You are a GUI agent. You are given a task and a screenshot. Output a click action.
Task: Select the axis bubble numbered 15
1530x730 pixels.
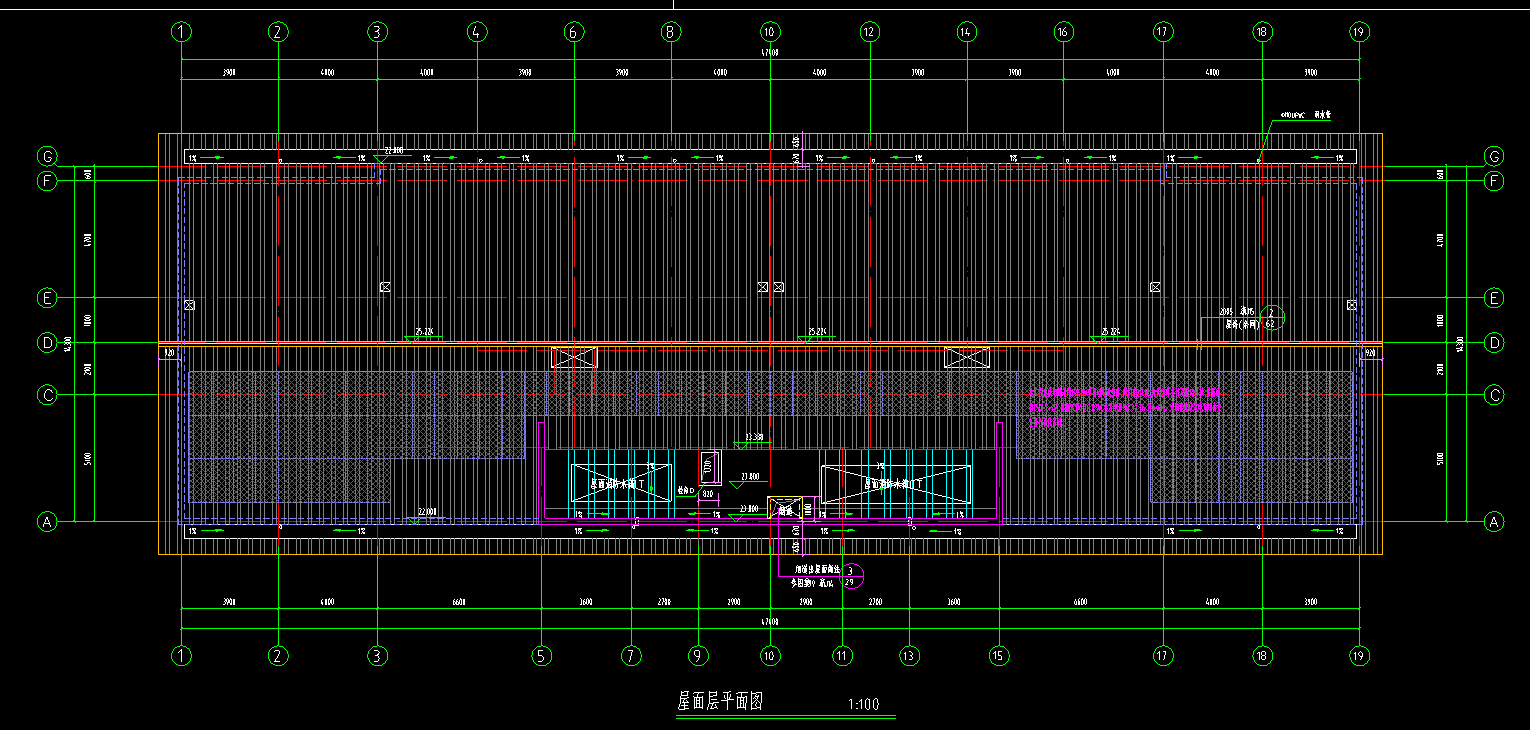998,656
